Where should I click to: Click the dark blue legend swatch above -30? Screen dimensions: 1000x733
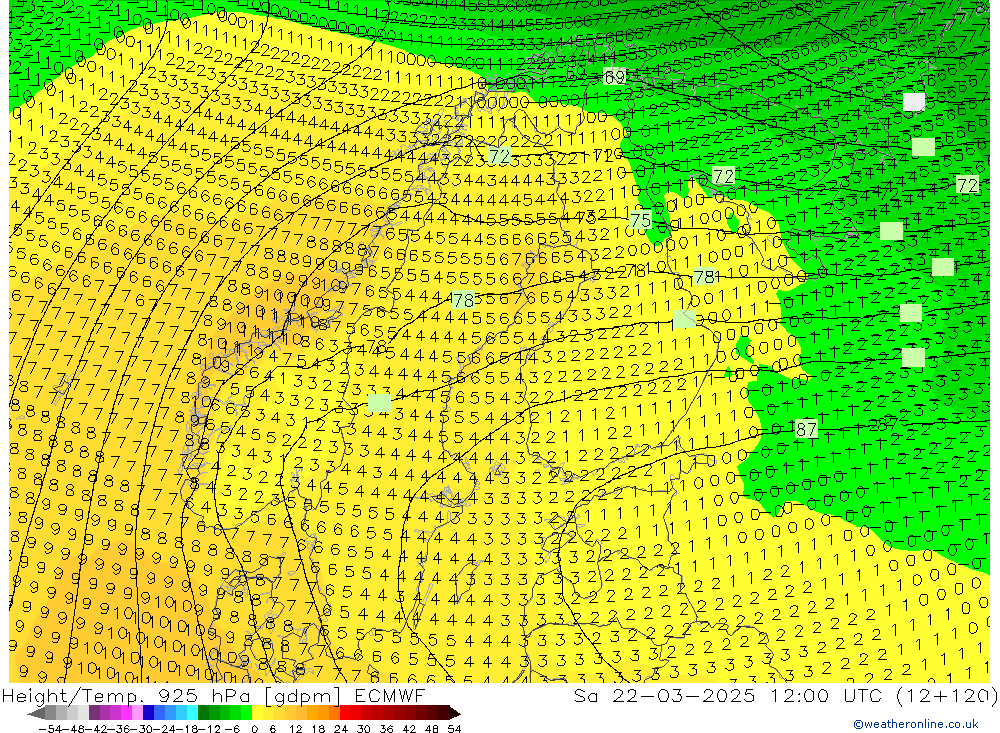[148, 713]
